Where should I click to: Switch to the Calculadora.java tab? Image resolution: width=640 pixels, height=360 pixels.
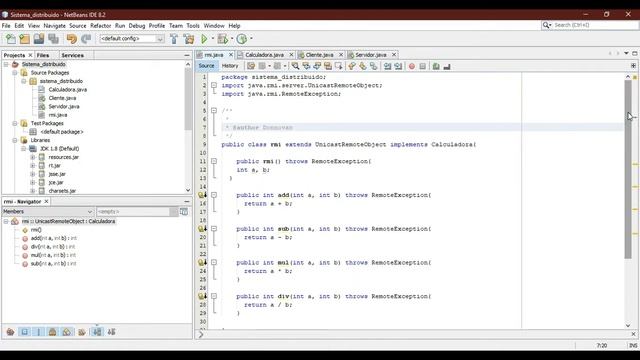(x=264, y=55)
